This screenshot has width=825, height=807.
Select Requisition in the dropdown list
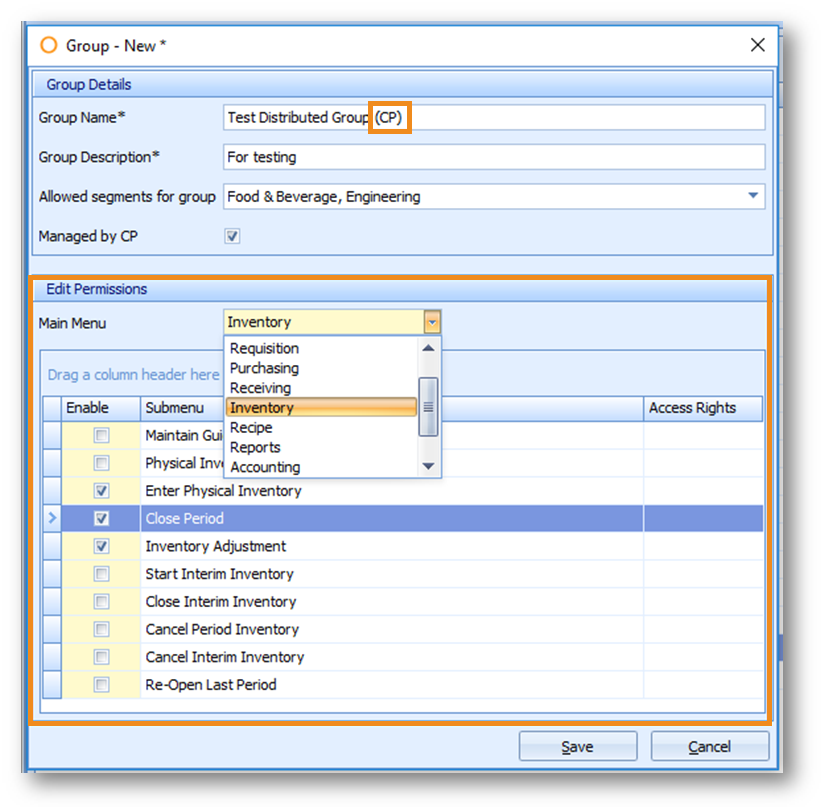264,348
